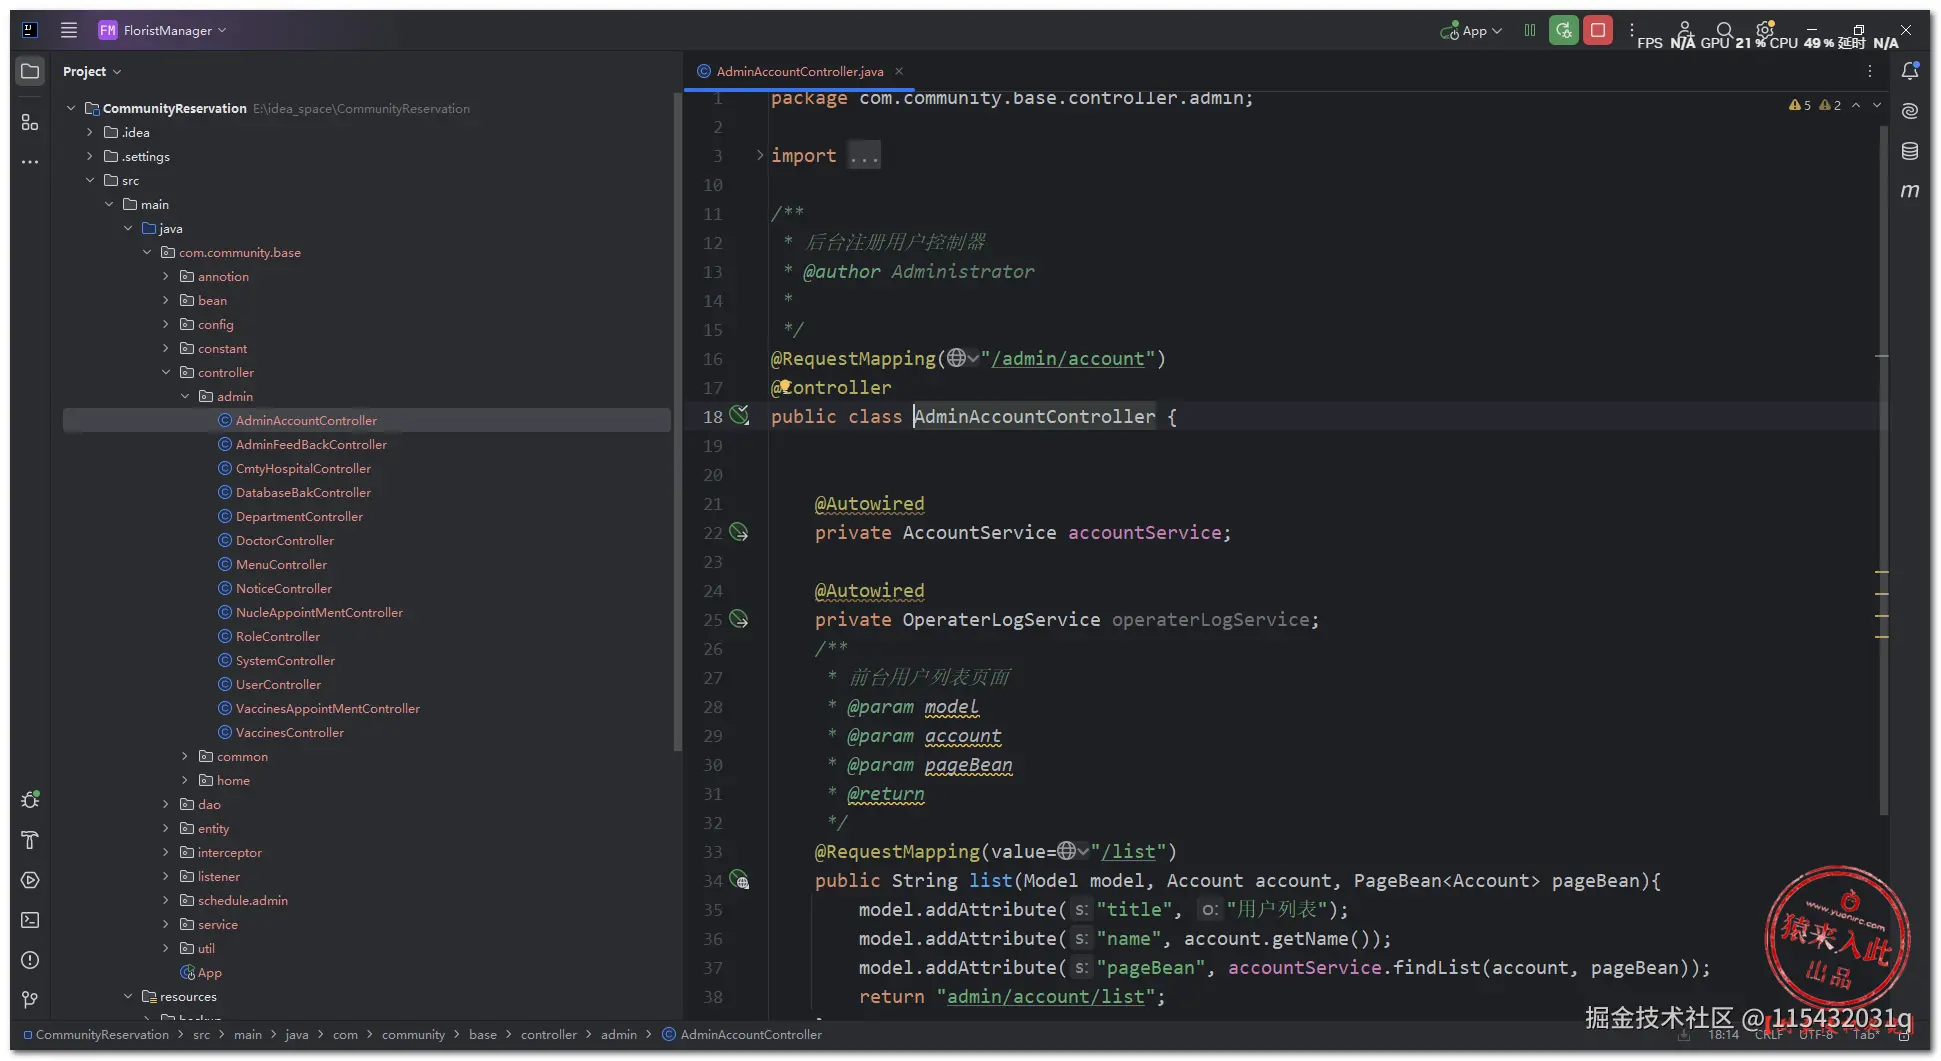Collapse the CommunityReservation root node
Screen dimensions: 1941x1061
click(71, 108)
